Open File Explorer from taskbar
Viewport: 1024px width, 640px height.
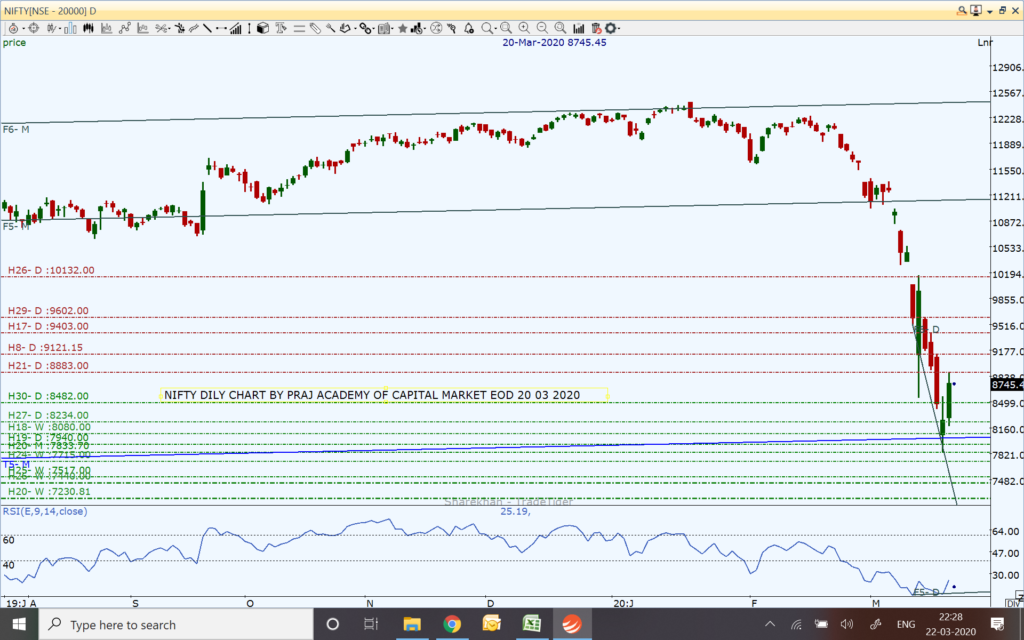pyautogui.click(x=411, y=624)
